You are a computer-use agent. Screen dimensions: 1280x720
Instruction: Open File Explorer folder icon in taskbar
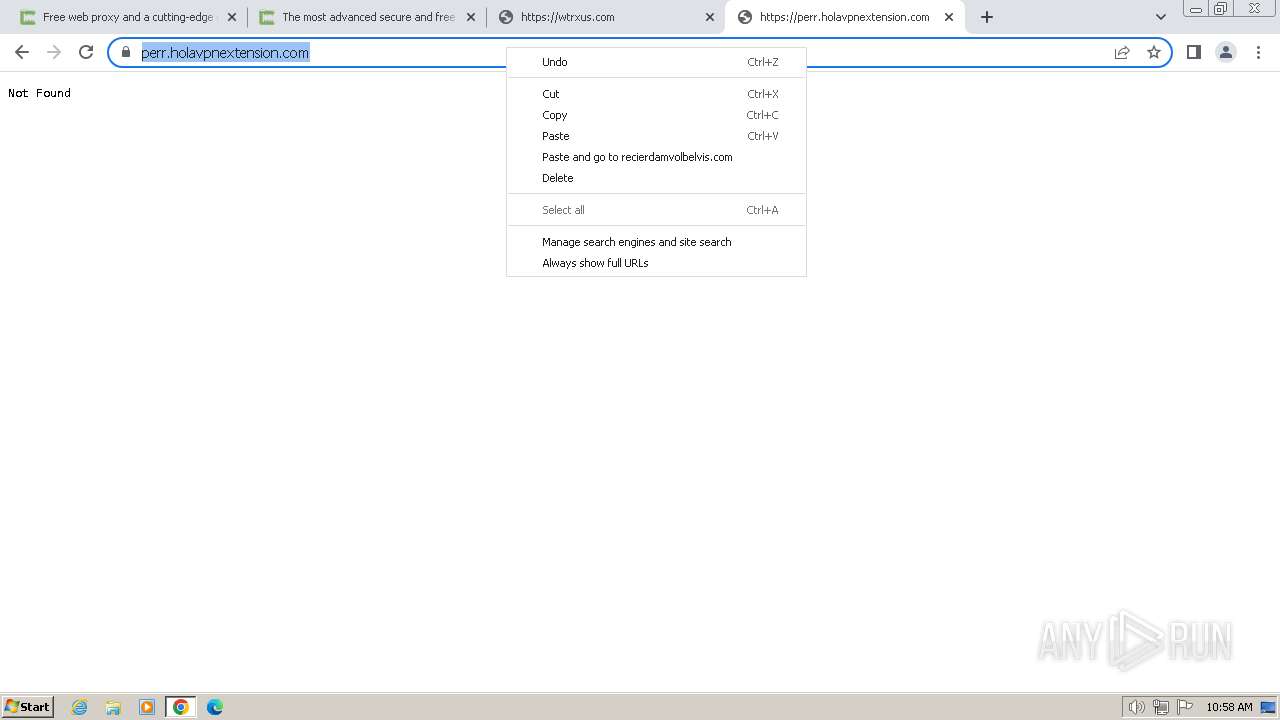pyautogui.click(x=113, y=707)
